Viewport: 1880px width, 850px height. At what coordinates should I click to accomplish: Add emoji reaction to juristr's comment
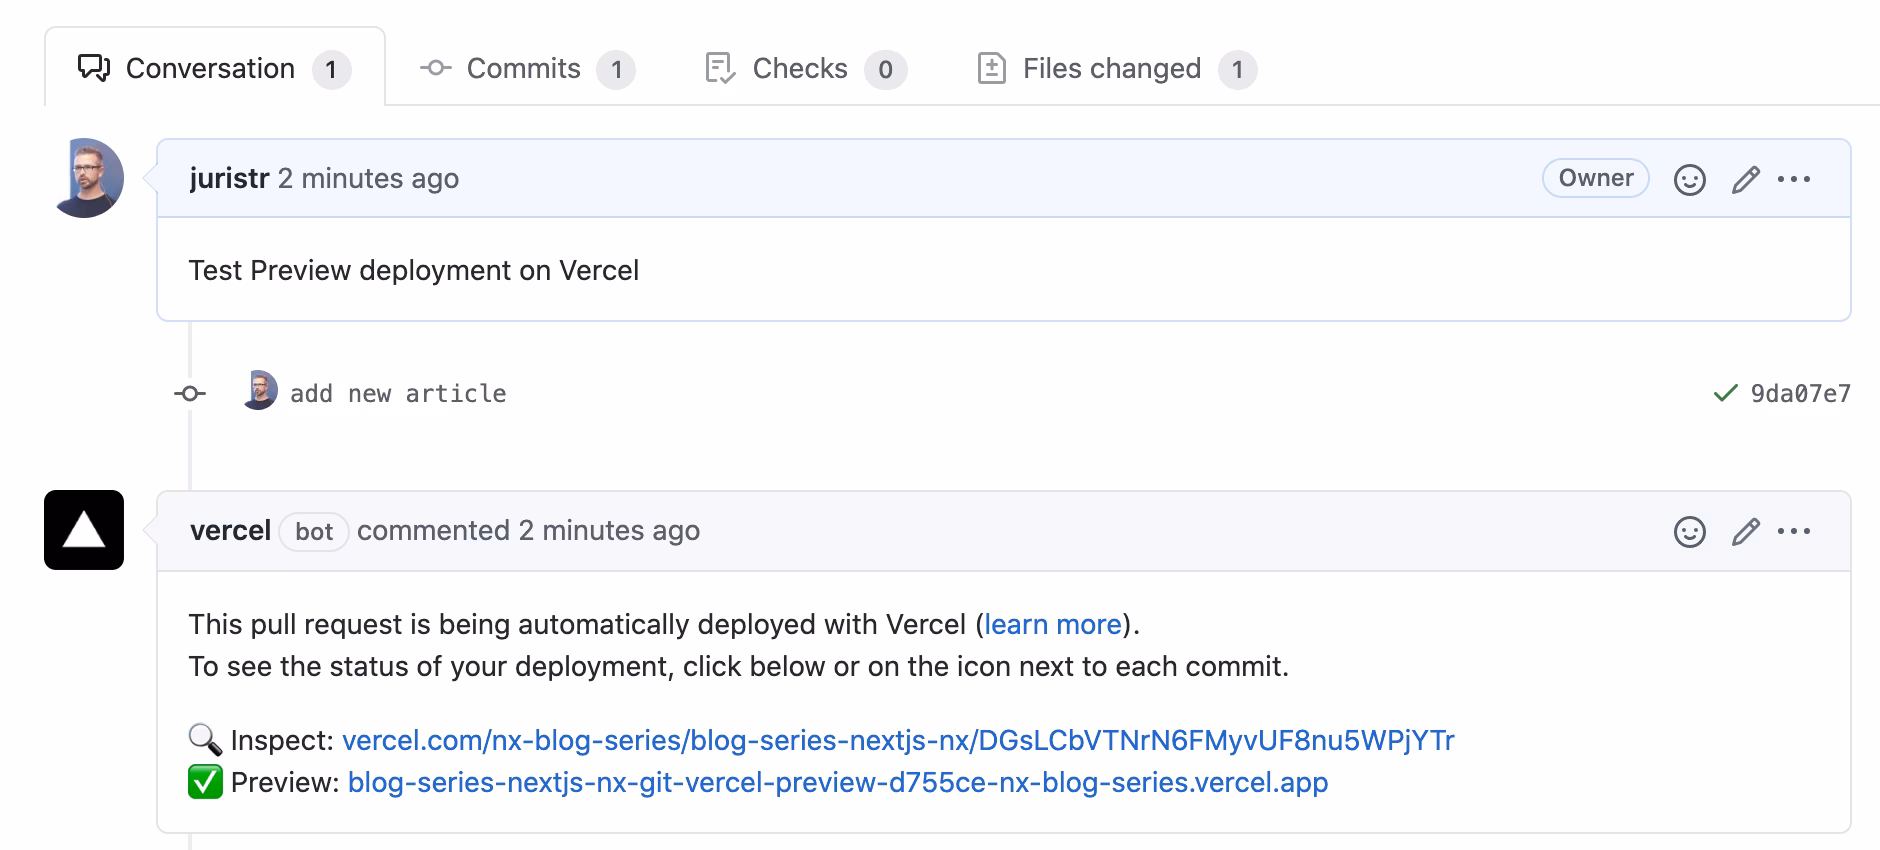tap(1689, 180)
